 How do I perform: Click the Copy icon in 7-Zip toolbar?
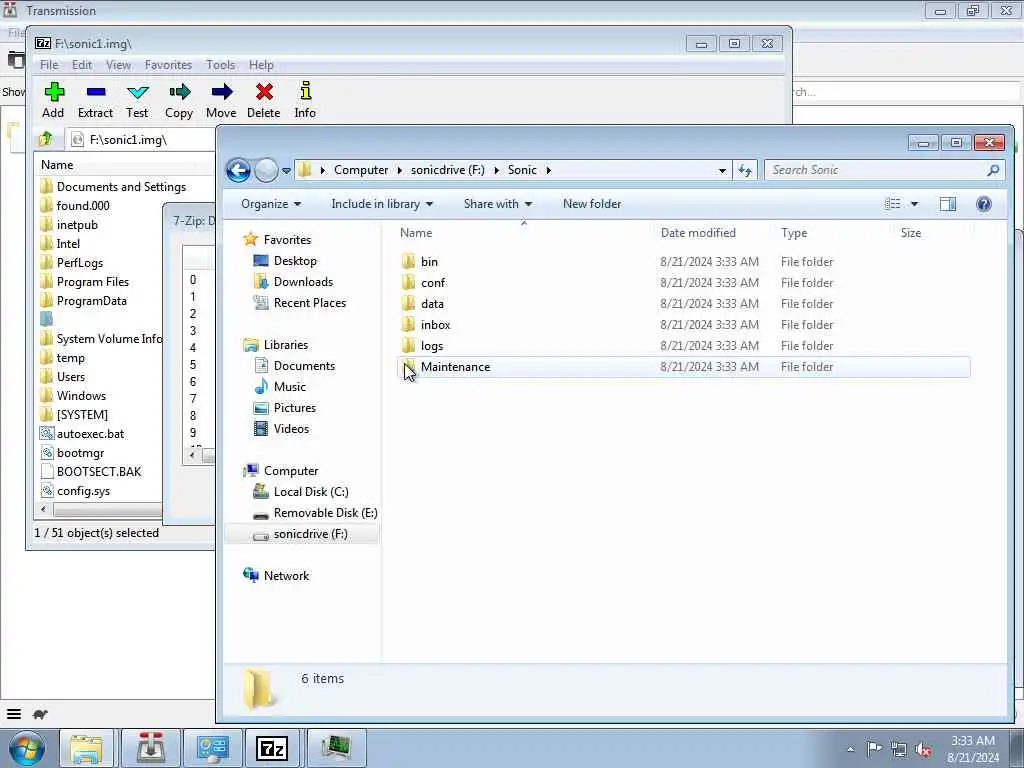[179, 92]
